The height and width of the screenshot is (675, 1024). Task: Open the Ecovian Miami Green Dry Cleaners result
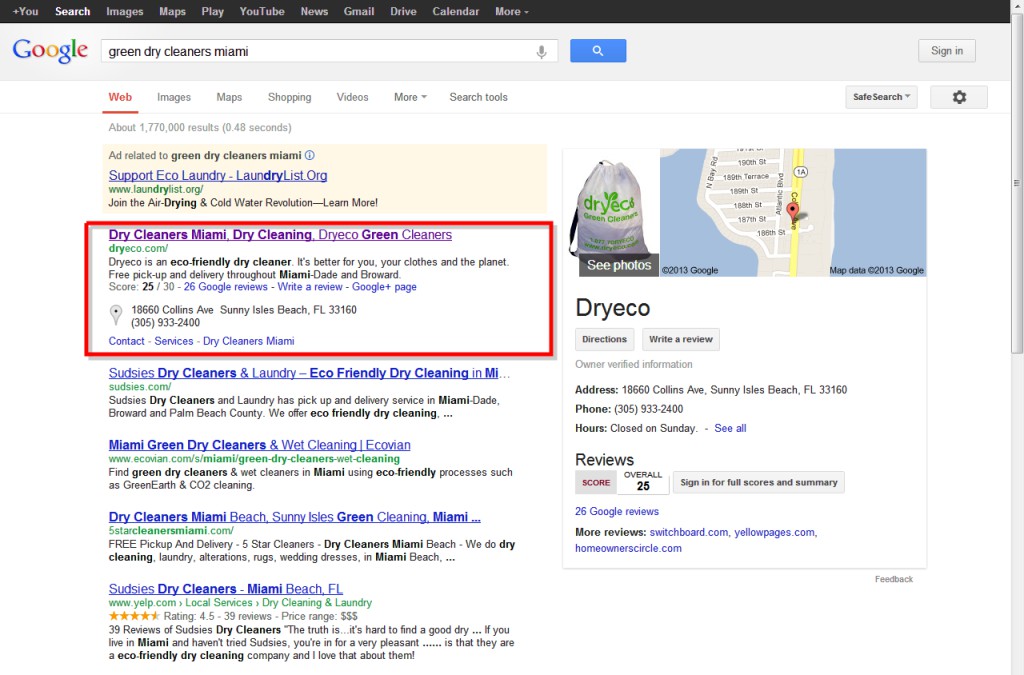pyautogui.click(x=259, y=445)
